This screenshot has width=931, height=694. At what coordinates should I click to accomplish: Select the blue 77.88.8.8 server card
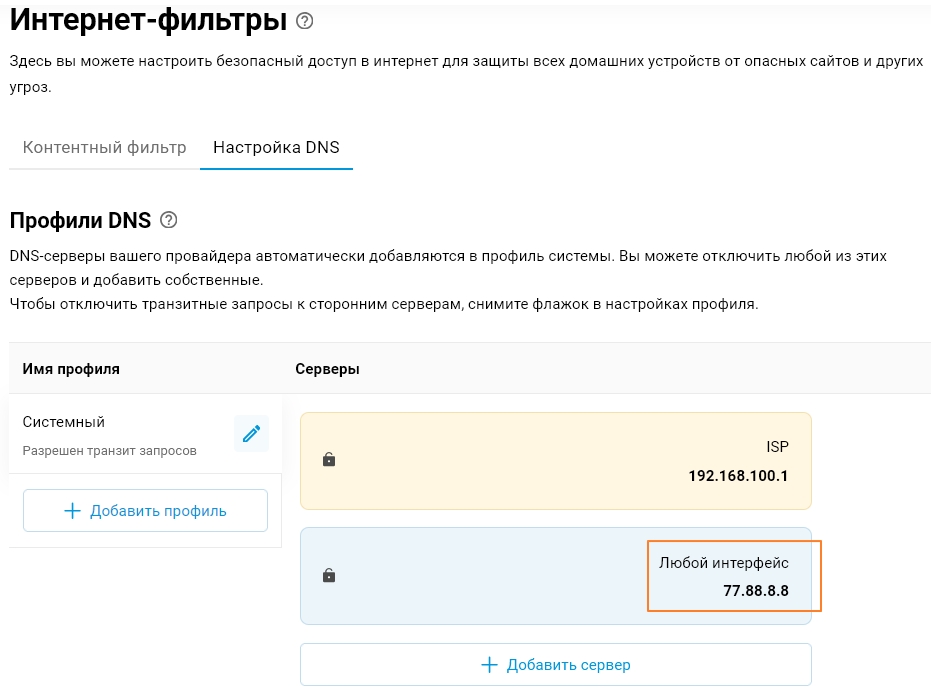(480, 577)
